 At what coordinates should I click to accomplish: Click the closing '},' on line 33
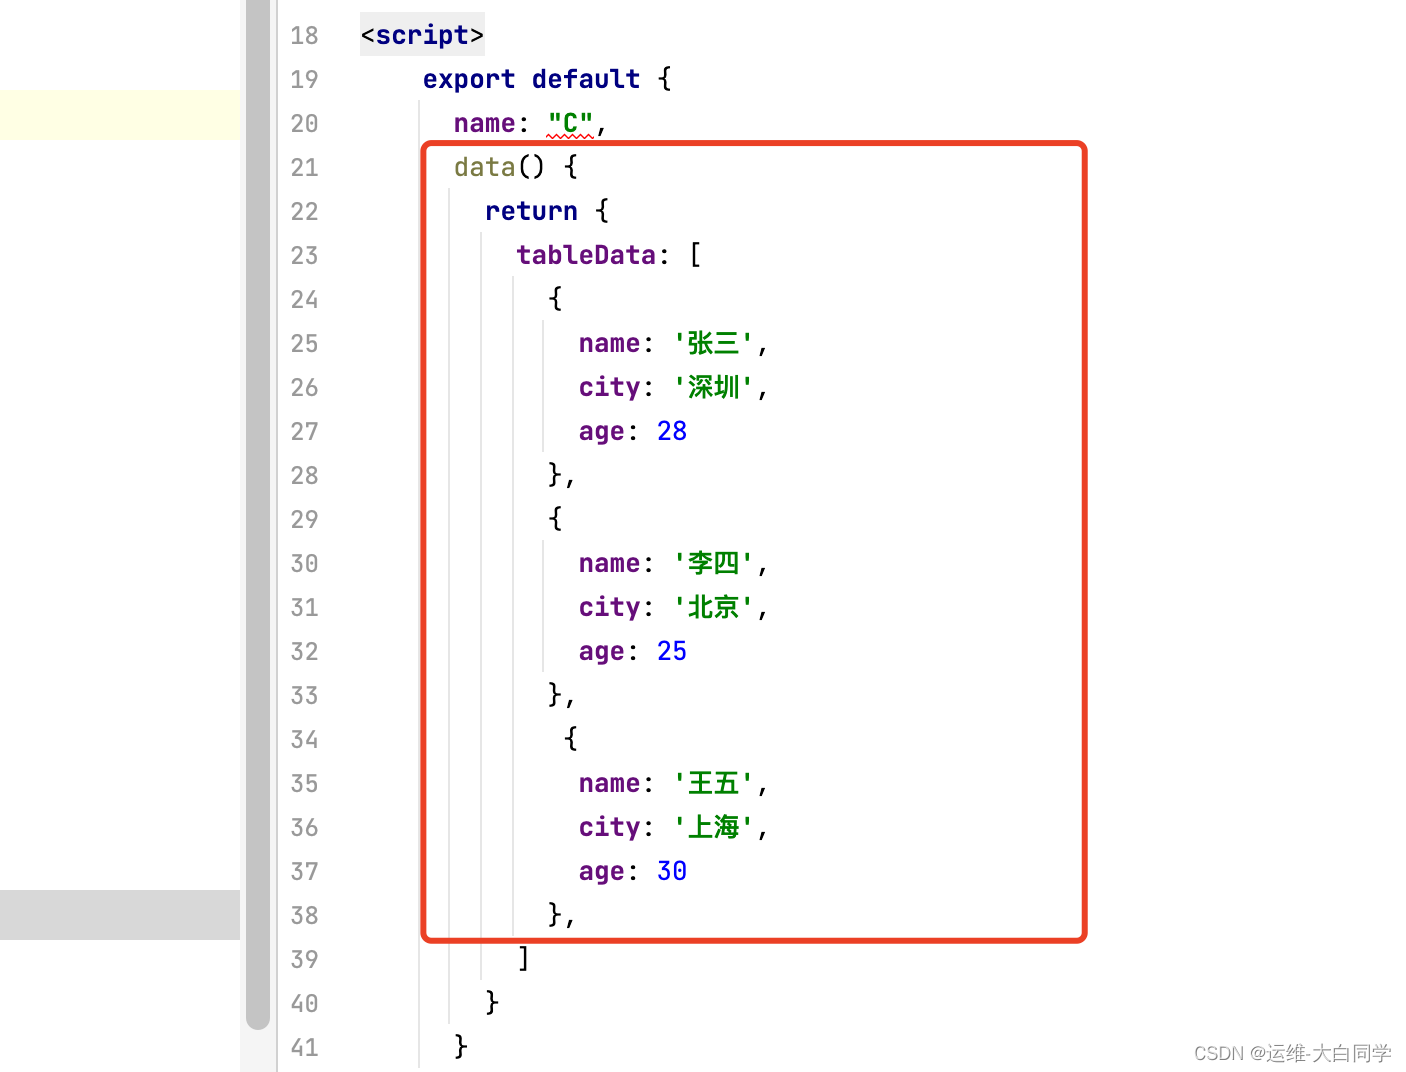561,695
